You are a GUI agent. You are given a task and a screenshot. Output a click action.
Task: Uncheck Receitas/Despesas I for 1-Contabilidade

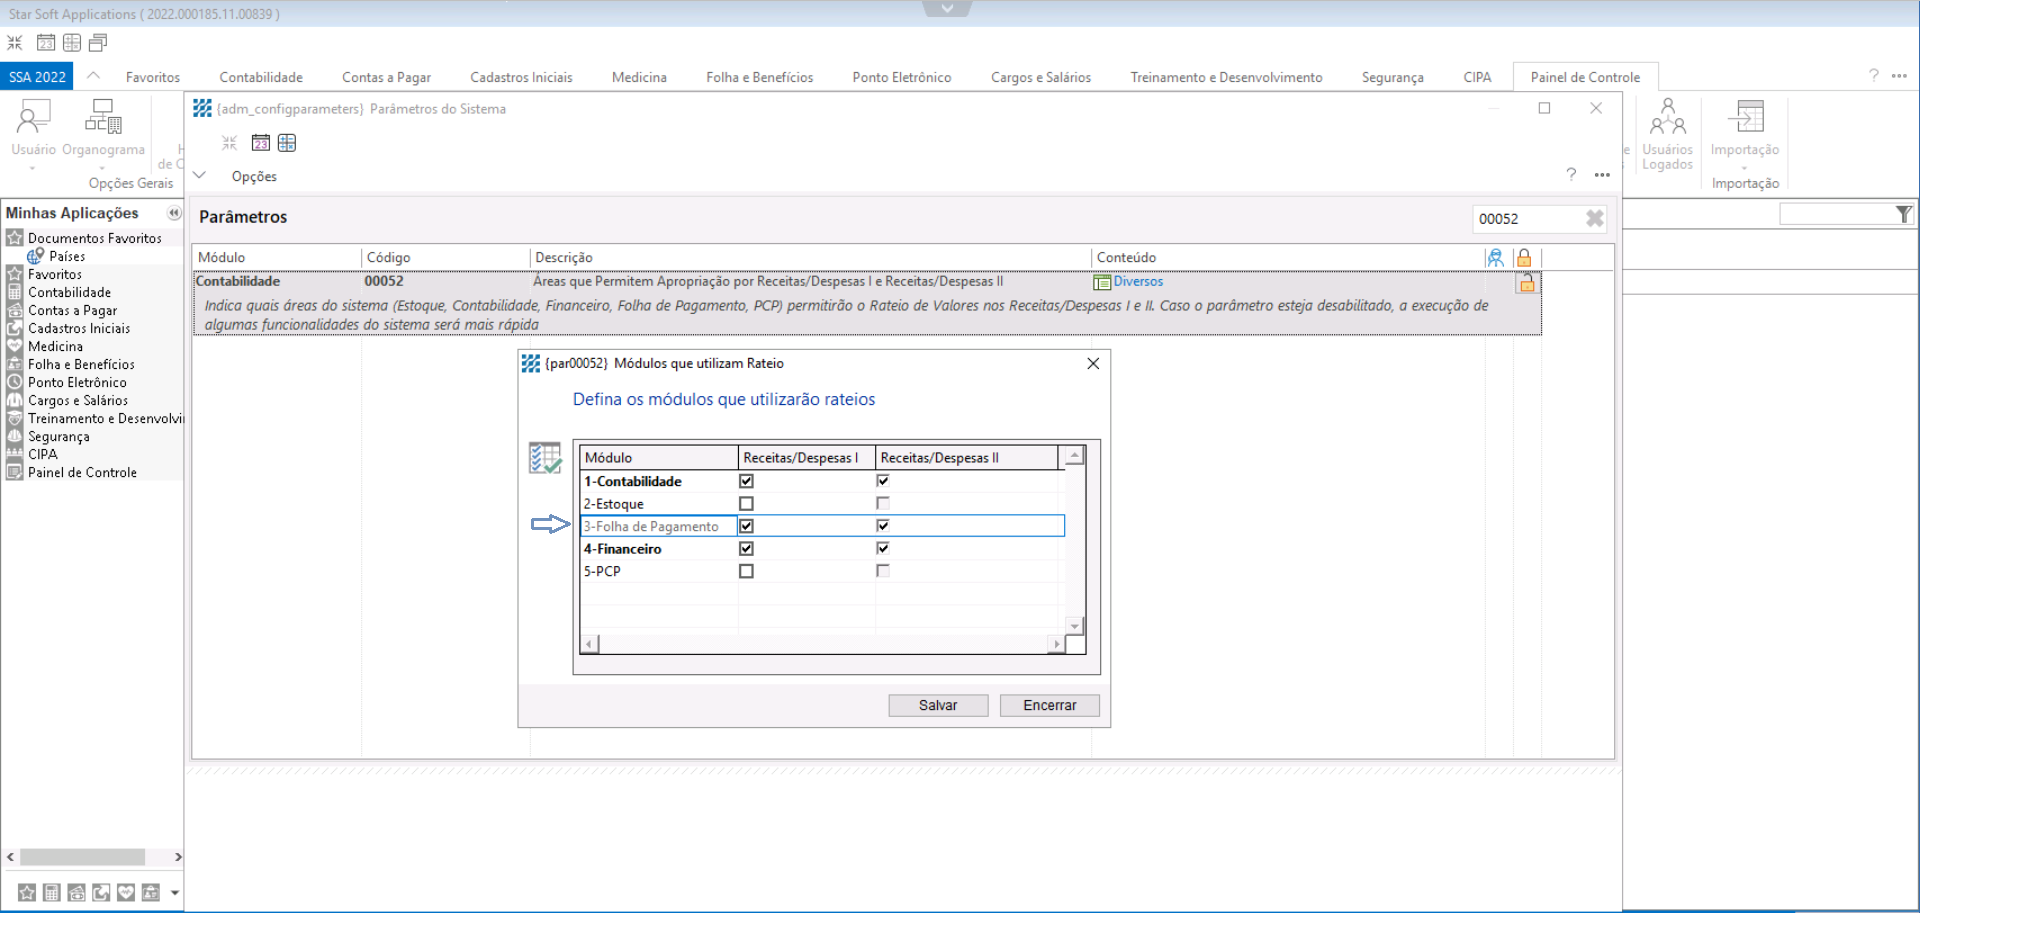[x=746, y=481]
